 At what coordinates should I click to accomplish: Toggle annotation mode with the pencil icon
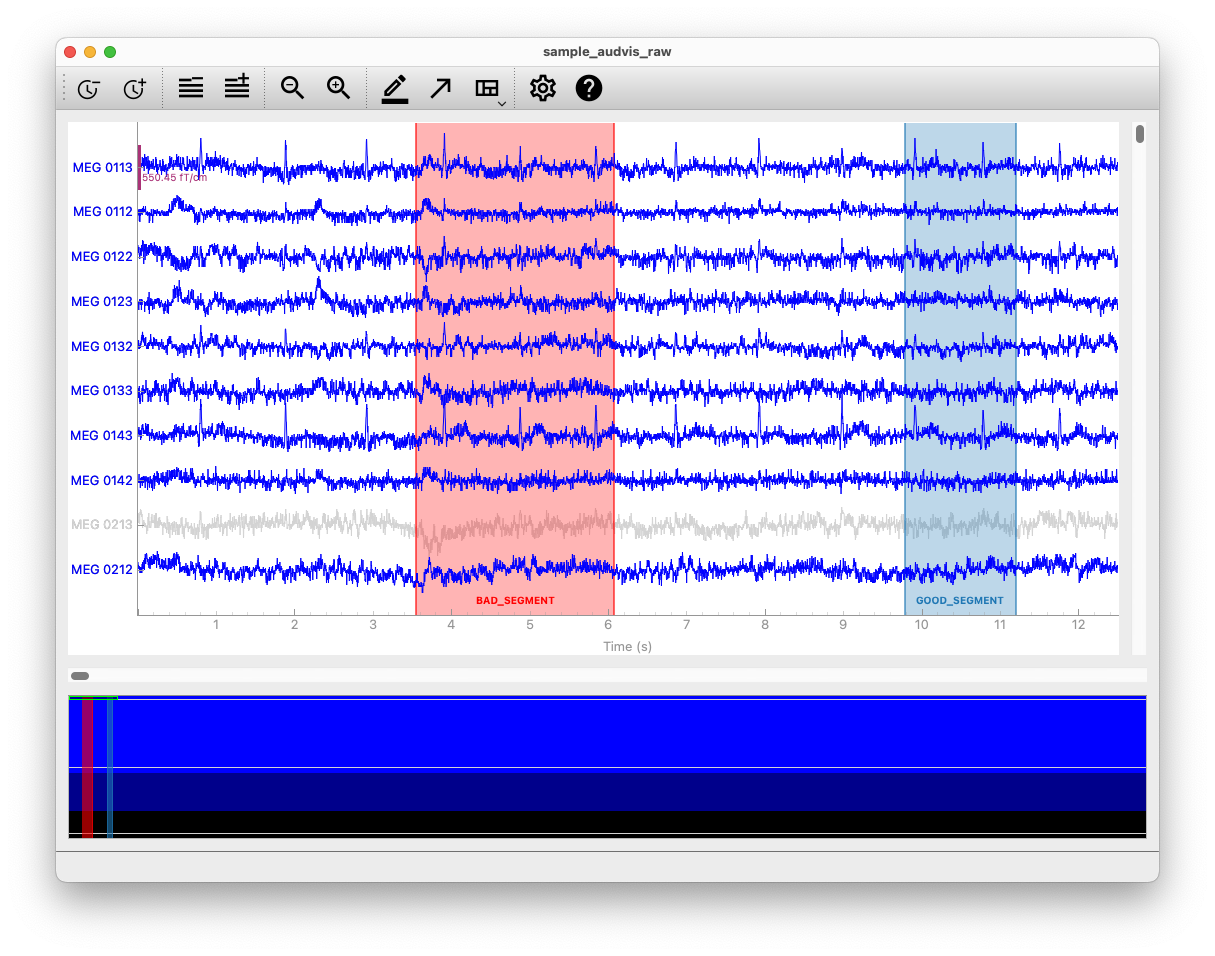click(395, 88)
